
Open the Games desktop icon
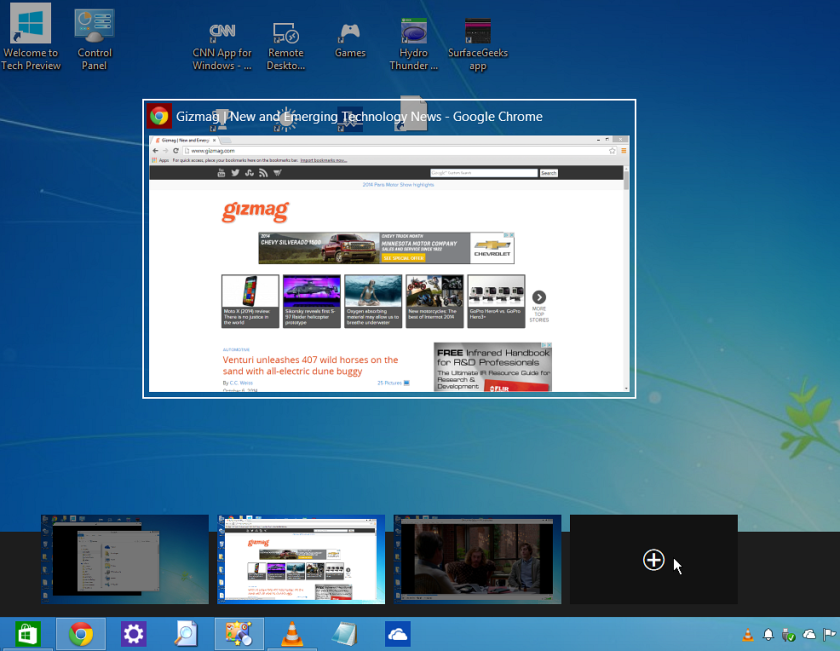click(350, 40)
